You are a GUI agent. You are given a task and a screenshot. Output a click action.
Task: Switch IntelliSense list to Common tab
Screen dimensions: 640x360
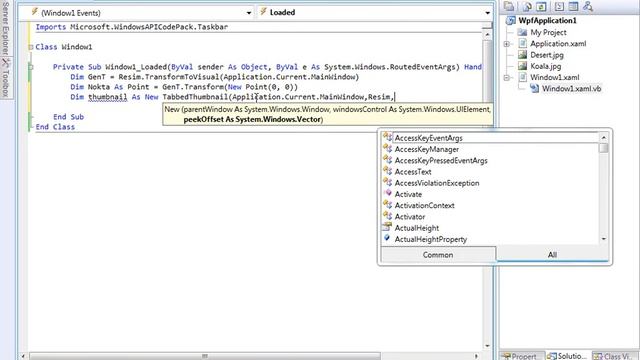click(438, 255)
